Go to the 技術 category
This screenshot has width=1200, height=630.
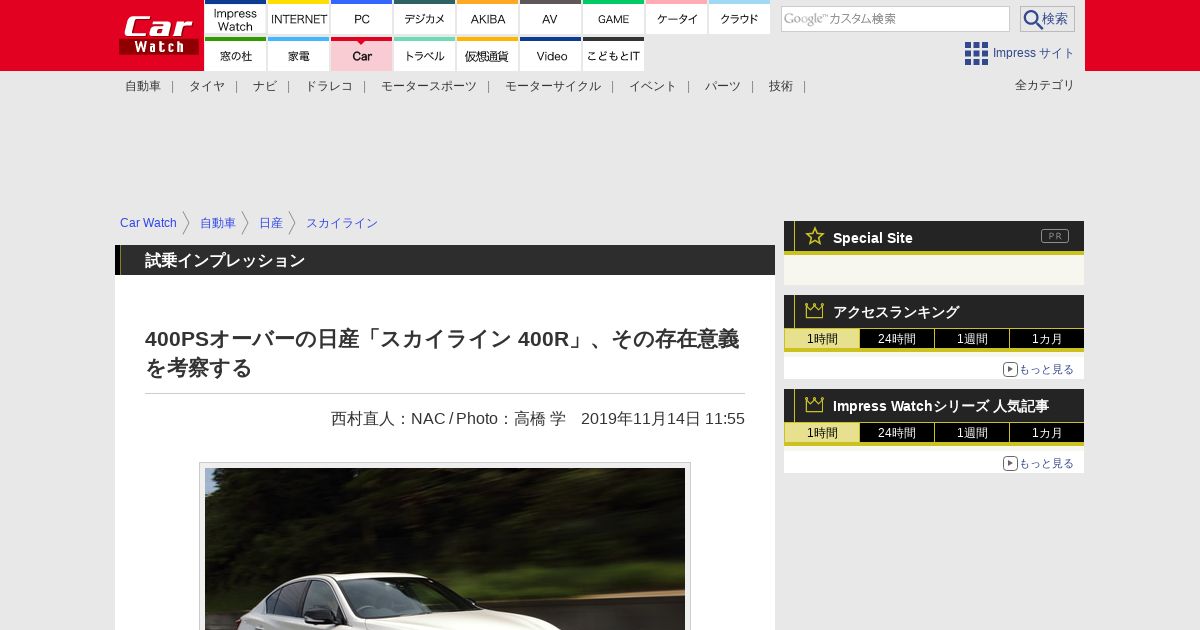pos(781,86)
